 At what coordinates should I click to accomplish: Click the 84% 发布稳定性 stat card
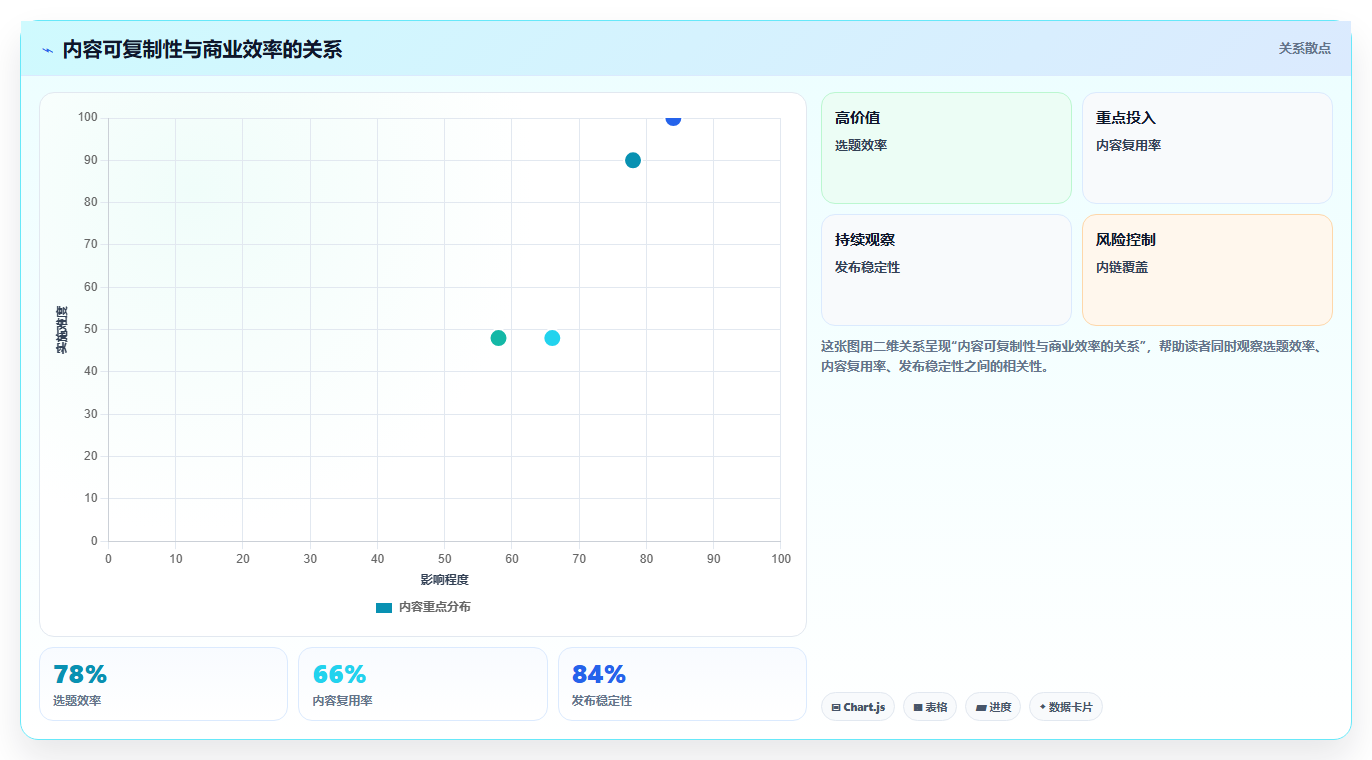682,684
